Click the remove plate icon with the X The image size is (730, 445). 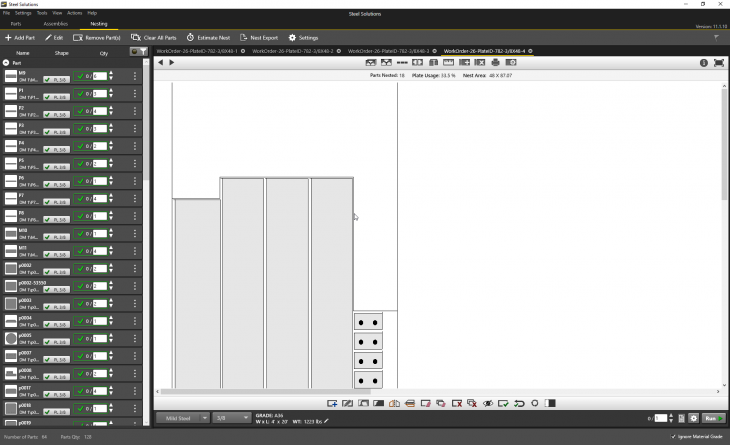pyautogui.click(x=480, y=62)
